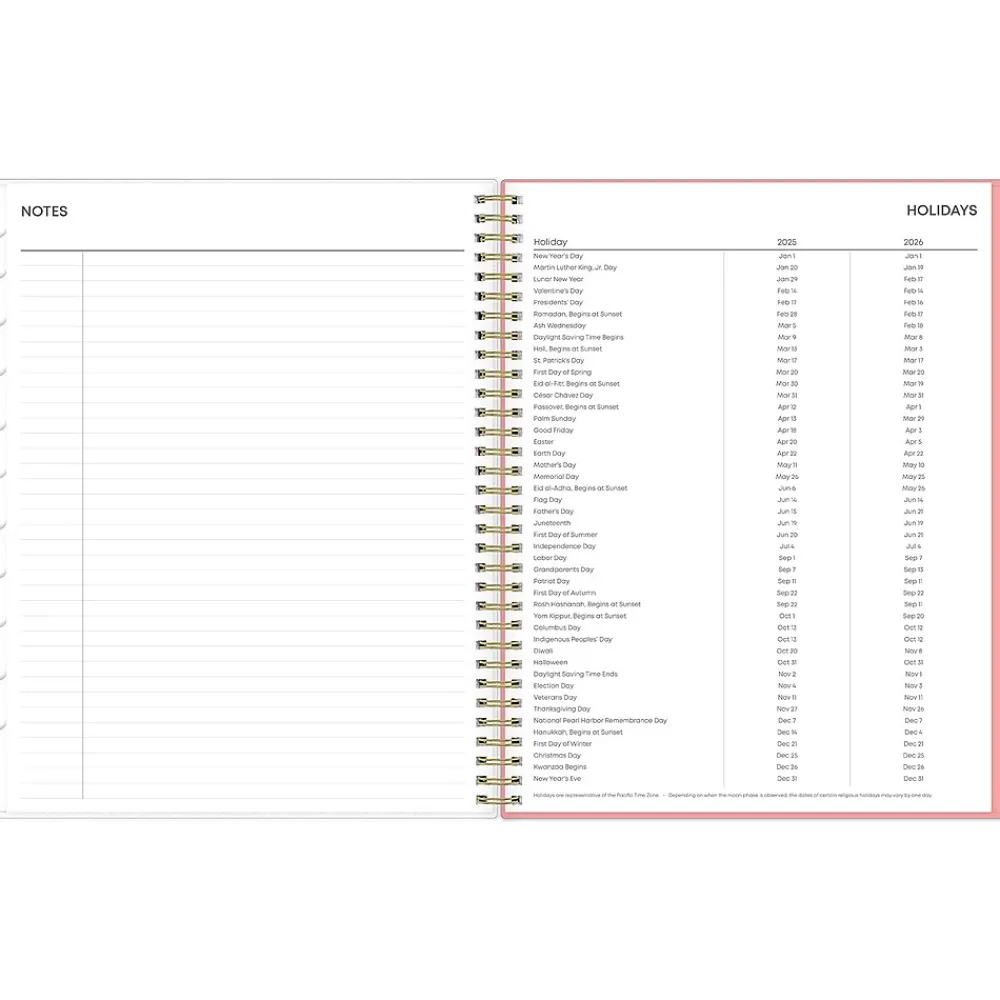Select the Thanksgiving Day label
This screenshot has height=1000, width=1000.
(562, 709)
